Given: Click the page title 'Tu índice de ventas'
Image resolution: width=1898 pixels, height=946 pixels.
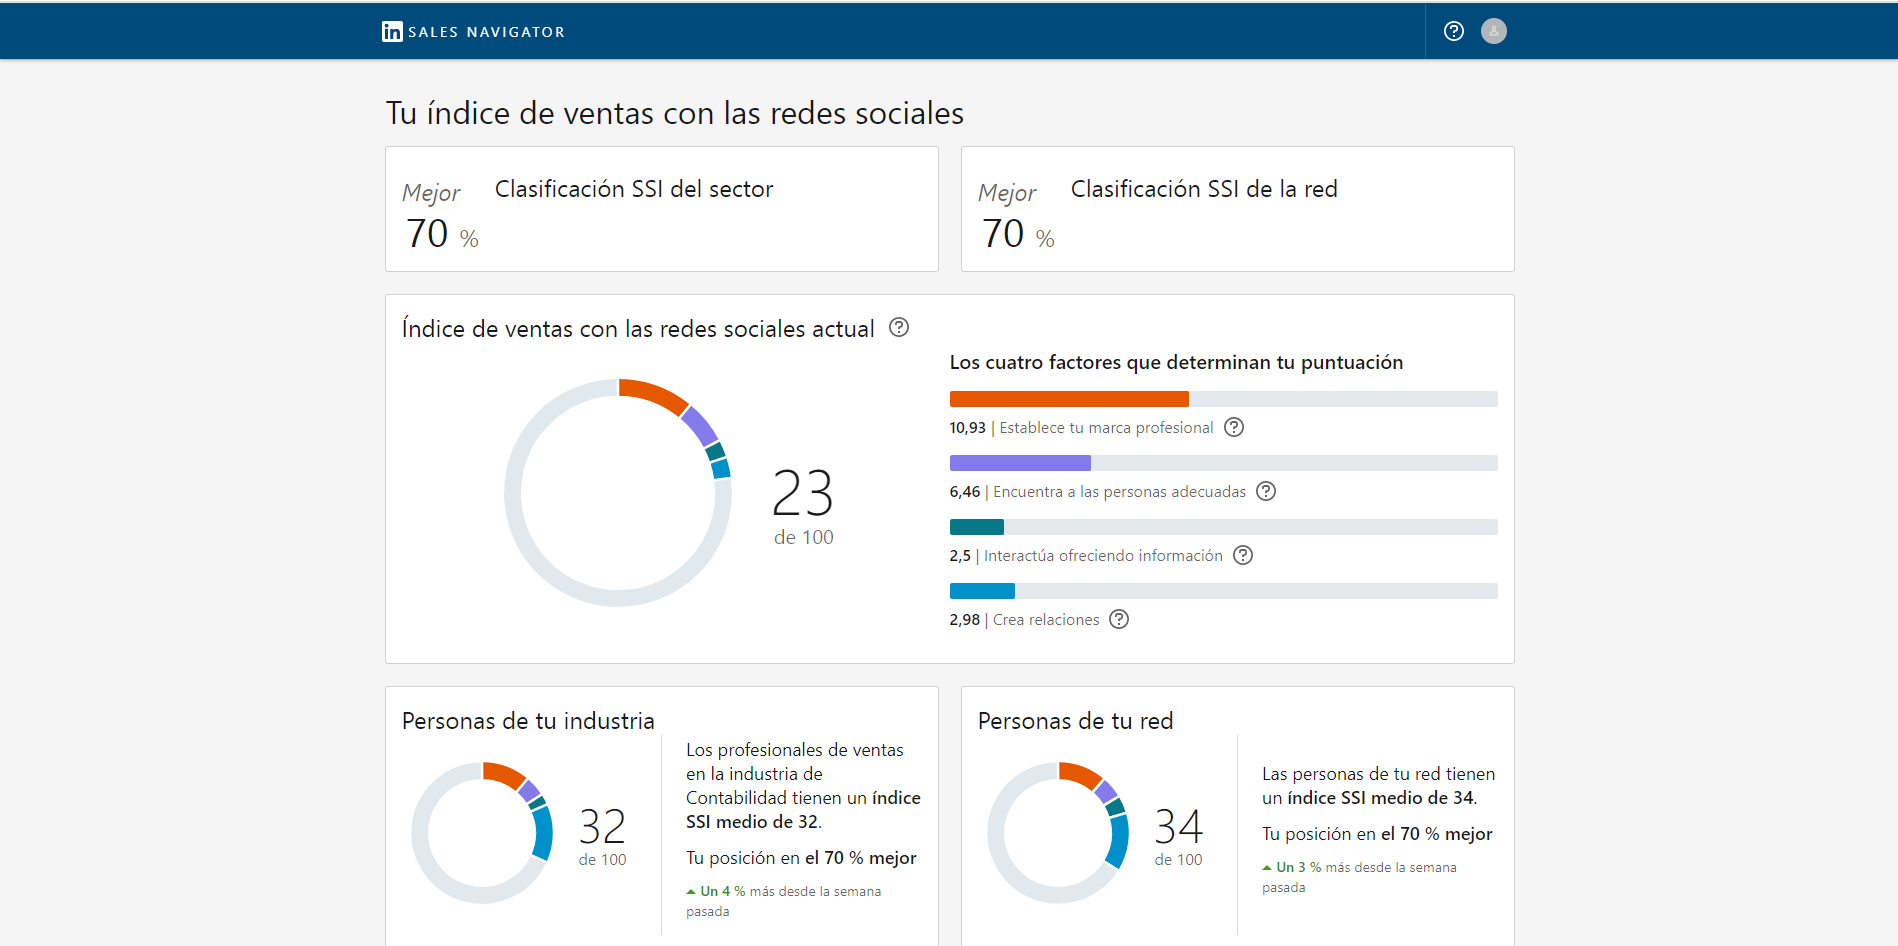Looking at the screenshot, I should pyautogui.click(x=675, y=113).
